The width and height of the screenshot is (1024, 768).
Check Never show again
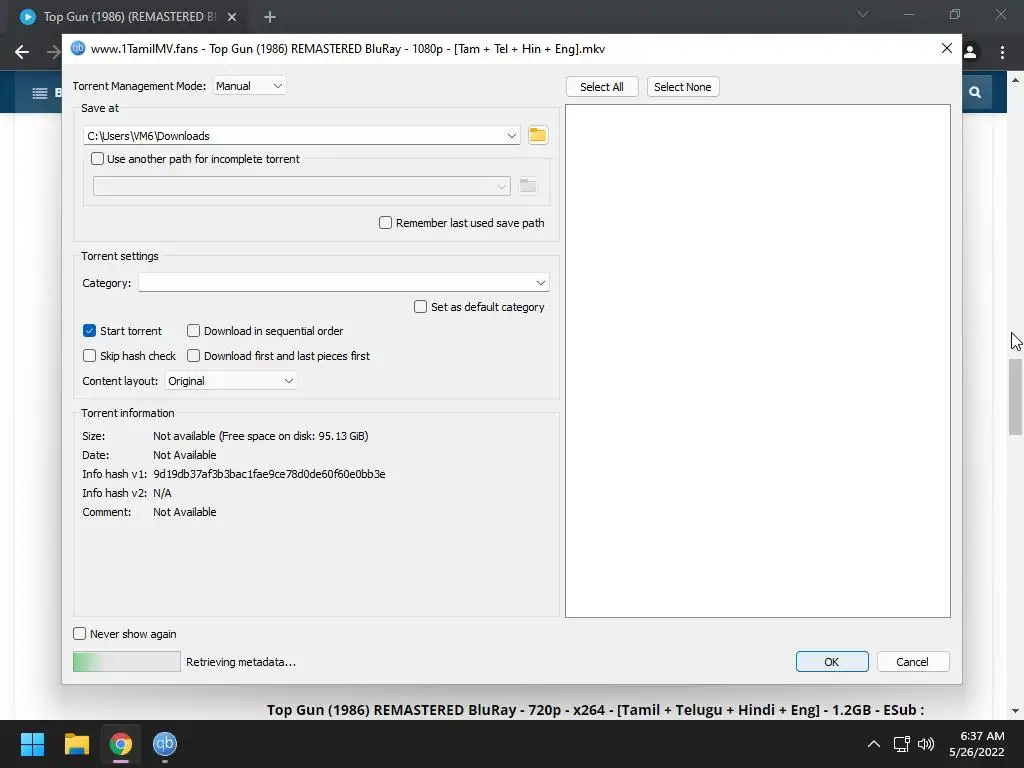(x=80, y=633)
